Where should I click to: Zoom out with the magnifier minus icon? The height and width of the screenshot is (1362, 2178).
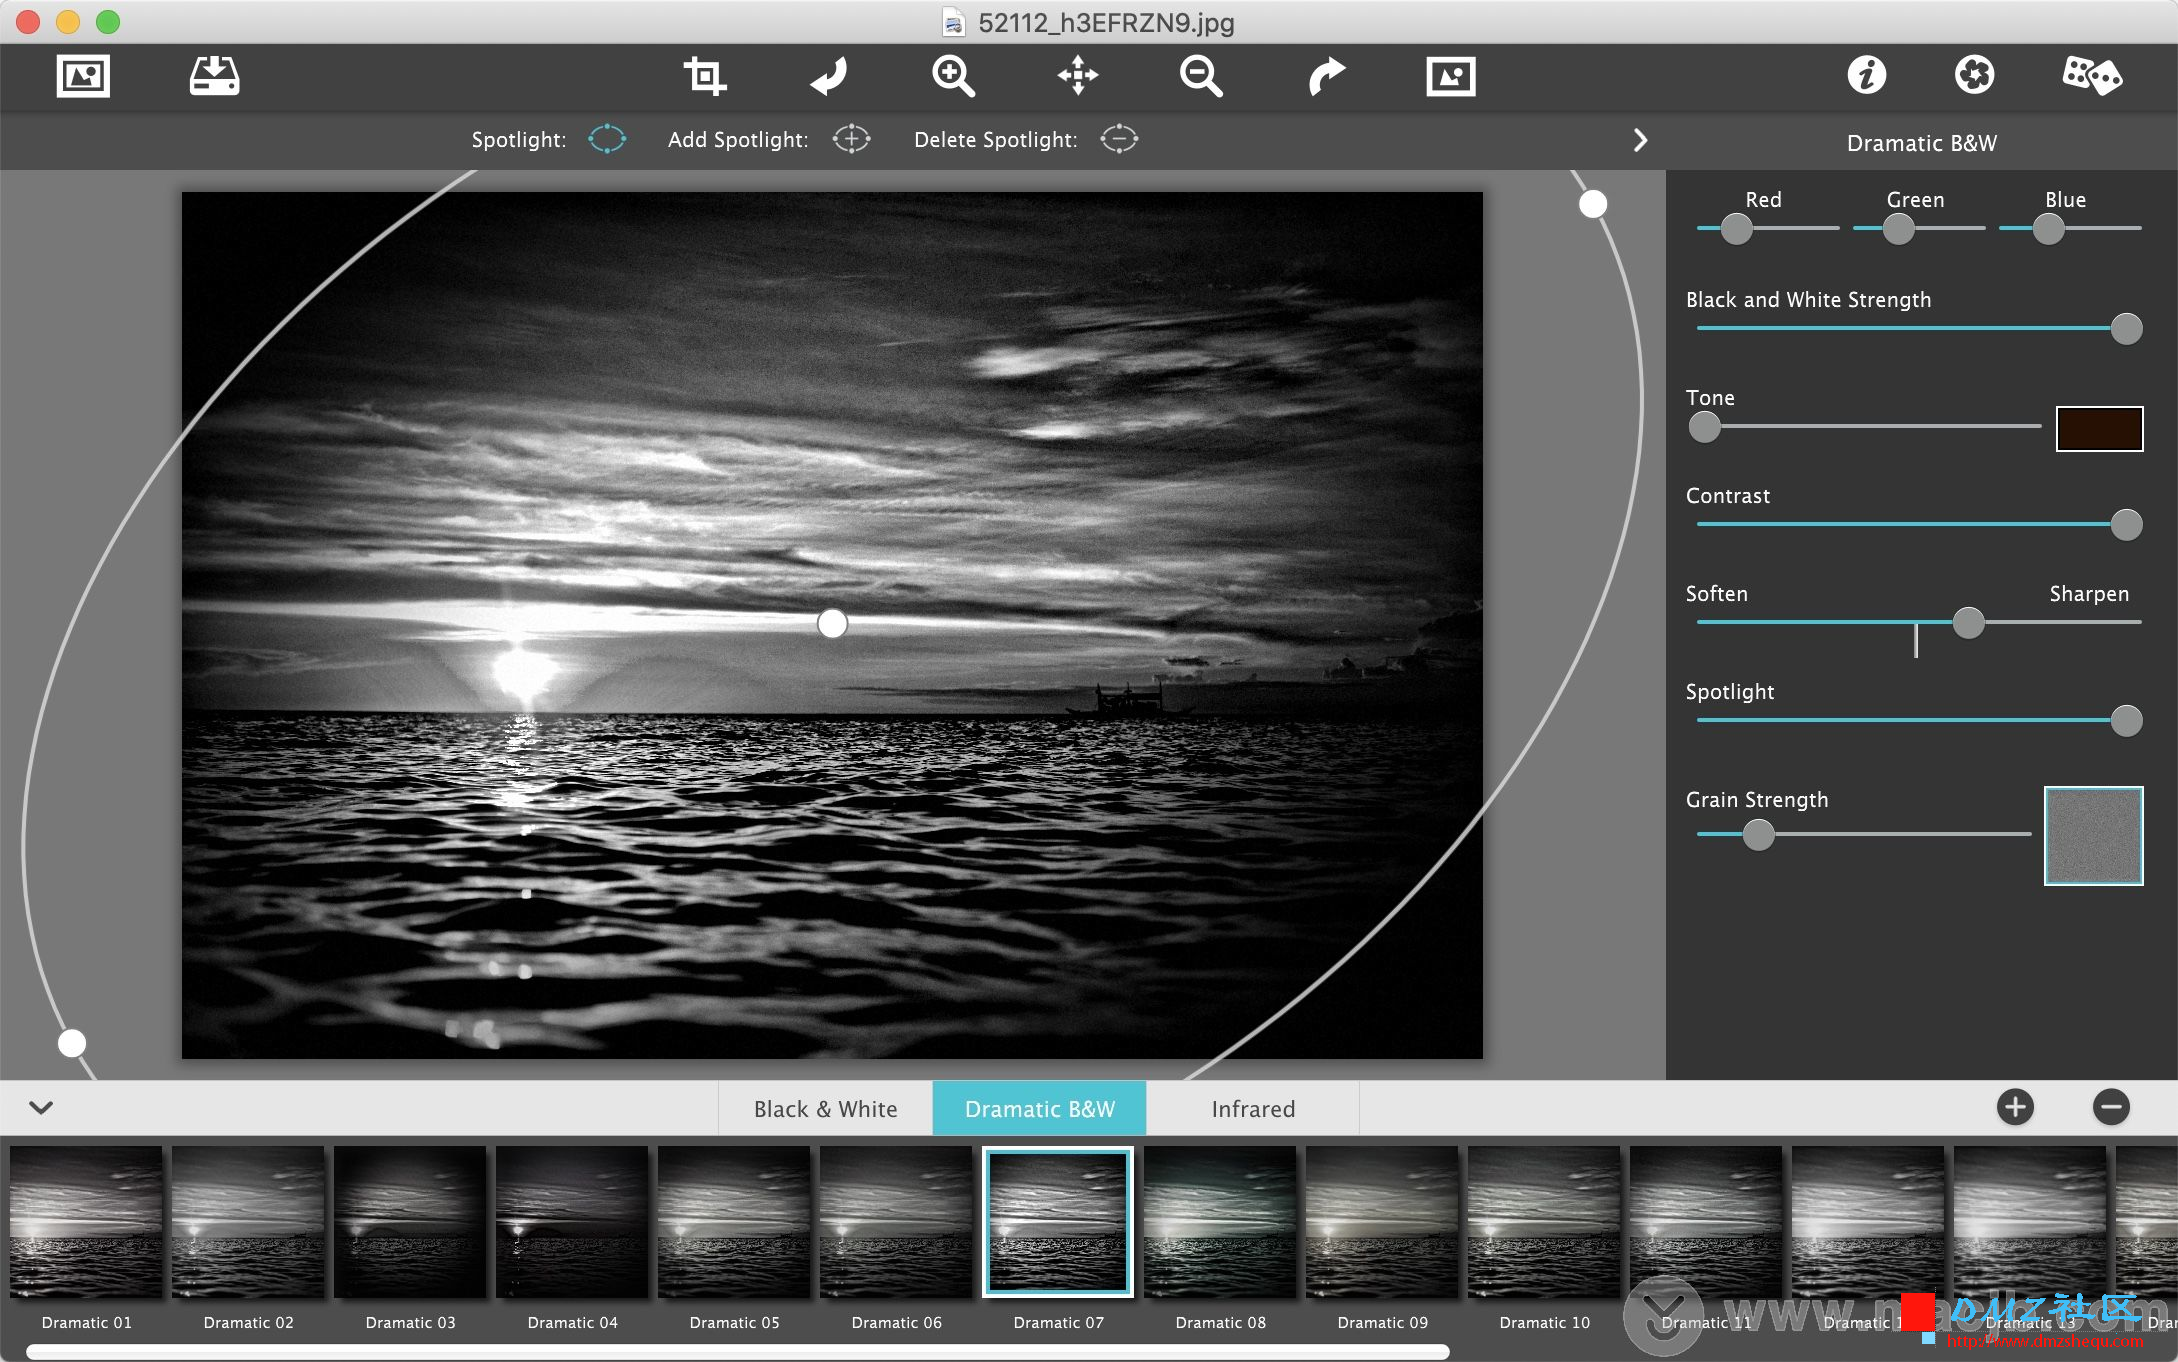[x=1201, y=76]
